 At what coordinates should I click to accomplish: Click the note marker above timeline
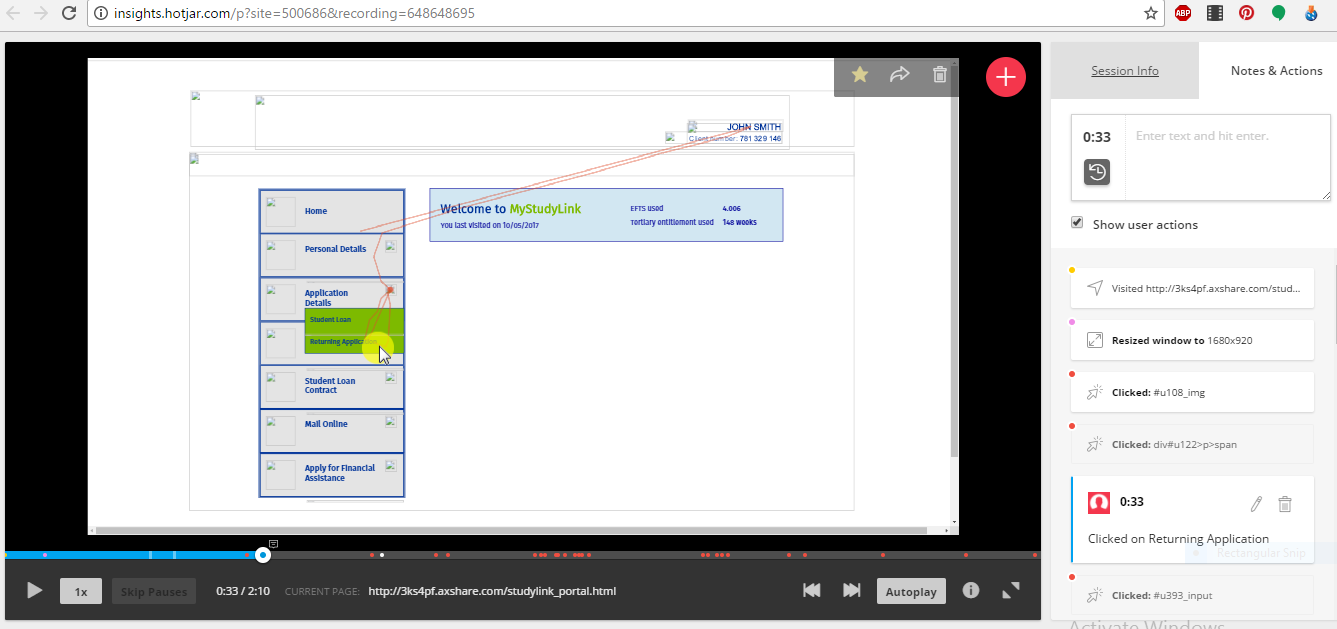(x=273, y=543)
